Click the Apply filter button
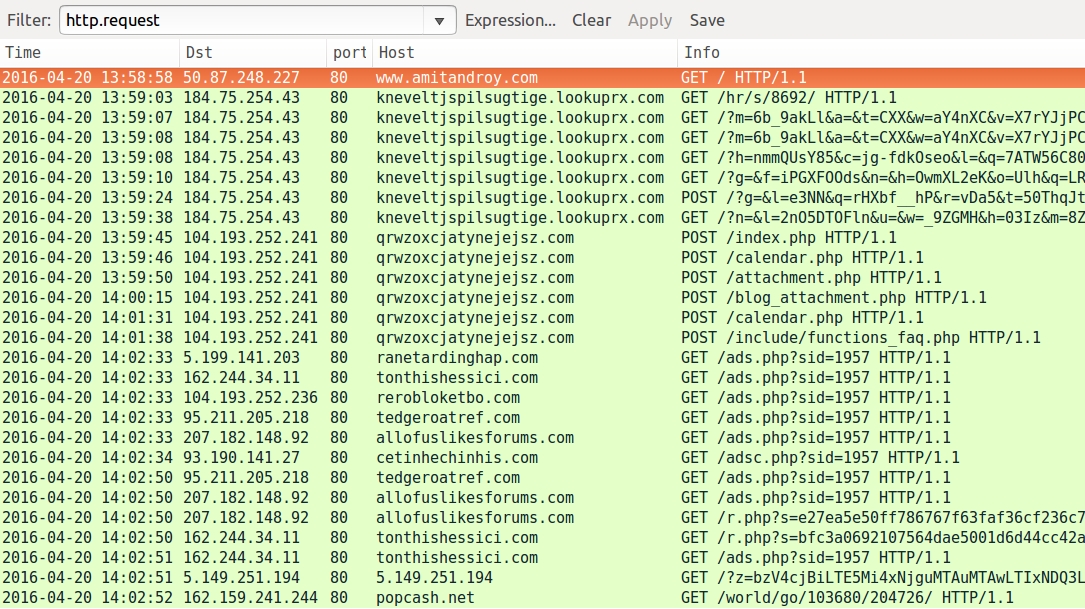 tap(650, 20)
